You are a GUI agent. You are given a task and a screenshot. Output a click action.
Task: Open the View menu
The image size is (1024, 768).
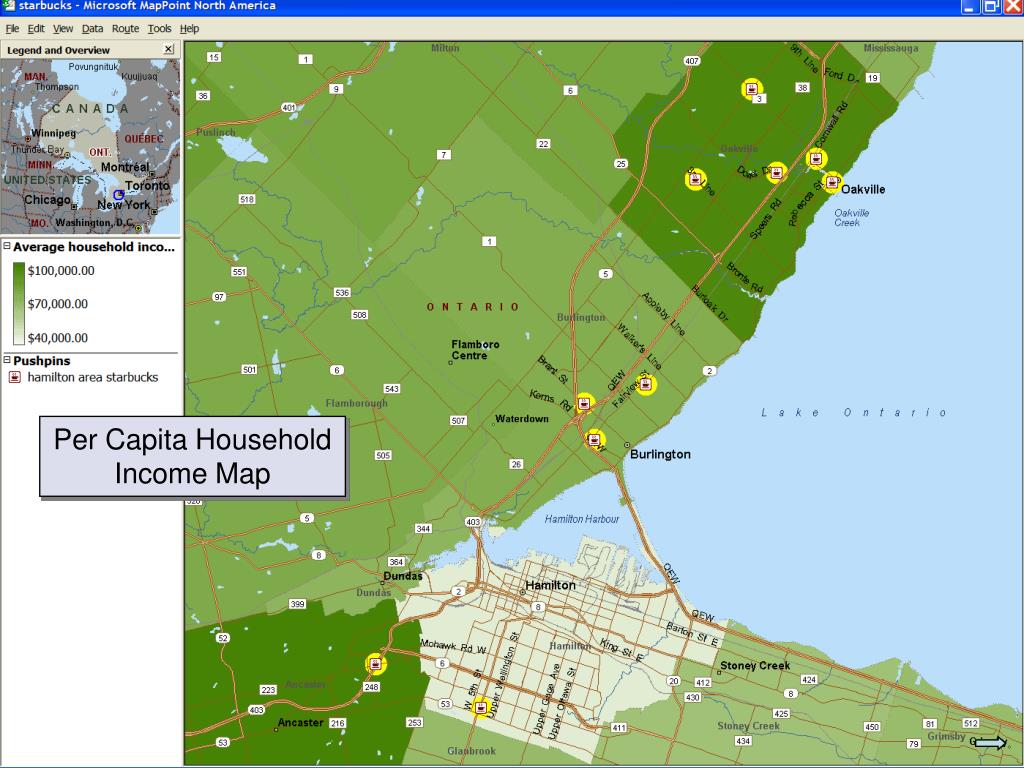(63, 29)
